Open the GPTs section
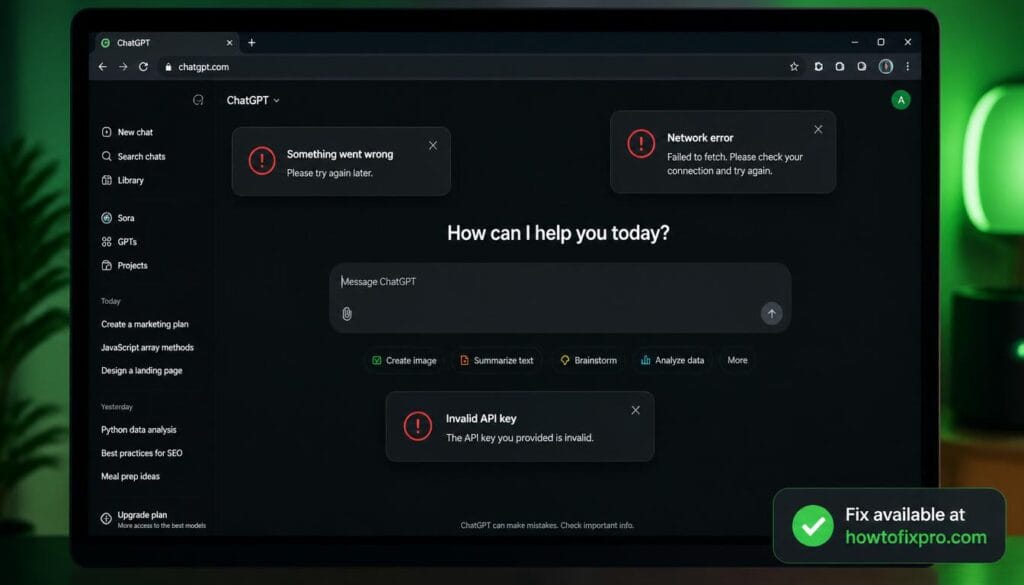Image resolution: width=1024 pixels, height=585 pixels. pyautogui.click(x=120, y=242)
